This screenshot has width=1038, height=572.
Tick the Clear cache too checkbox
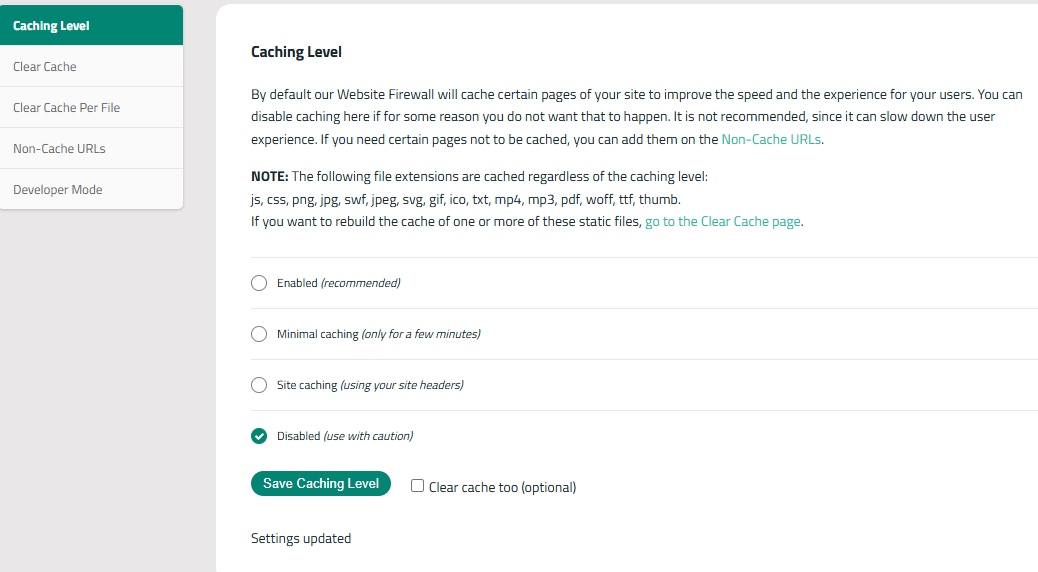coord(417,486)
